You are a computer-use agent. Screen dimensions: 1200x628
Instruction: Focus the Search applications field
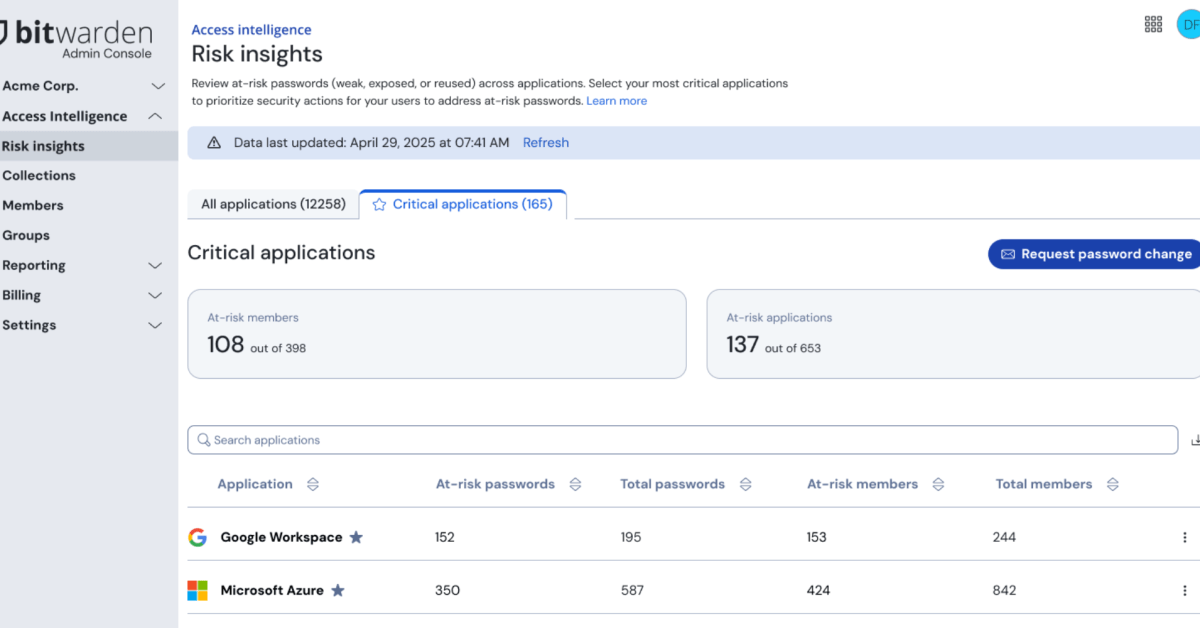pos(680,440)
